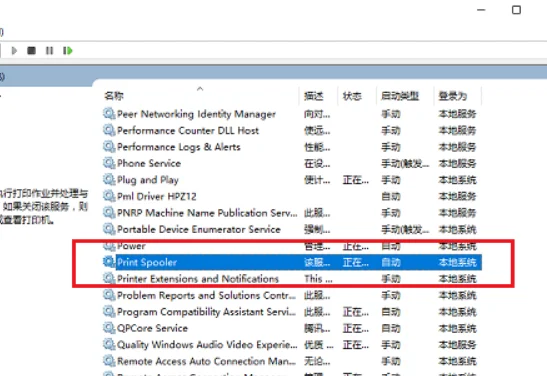Select Problem Reports and Solutions Contr... row
Screen dimensions: 547x376
[292, 295]
